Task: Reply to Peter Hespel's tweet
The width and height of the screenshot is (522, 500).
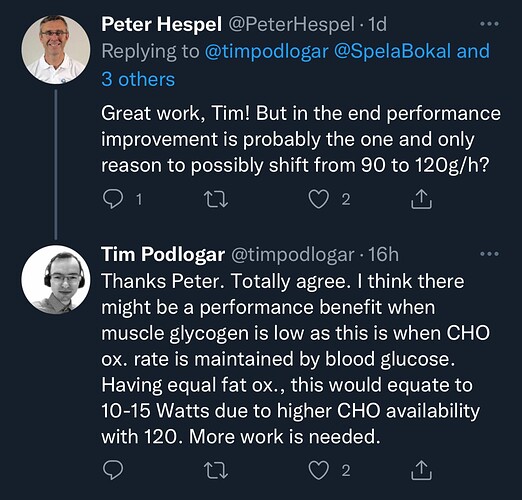Action: 113,199
